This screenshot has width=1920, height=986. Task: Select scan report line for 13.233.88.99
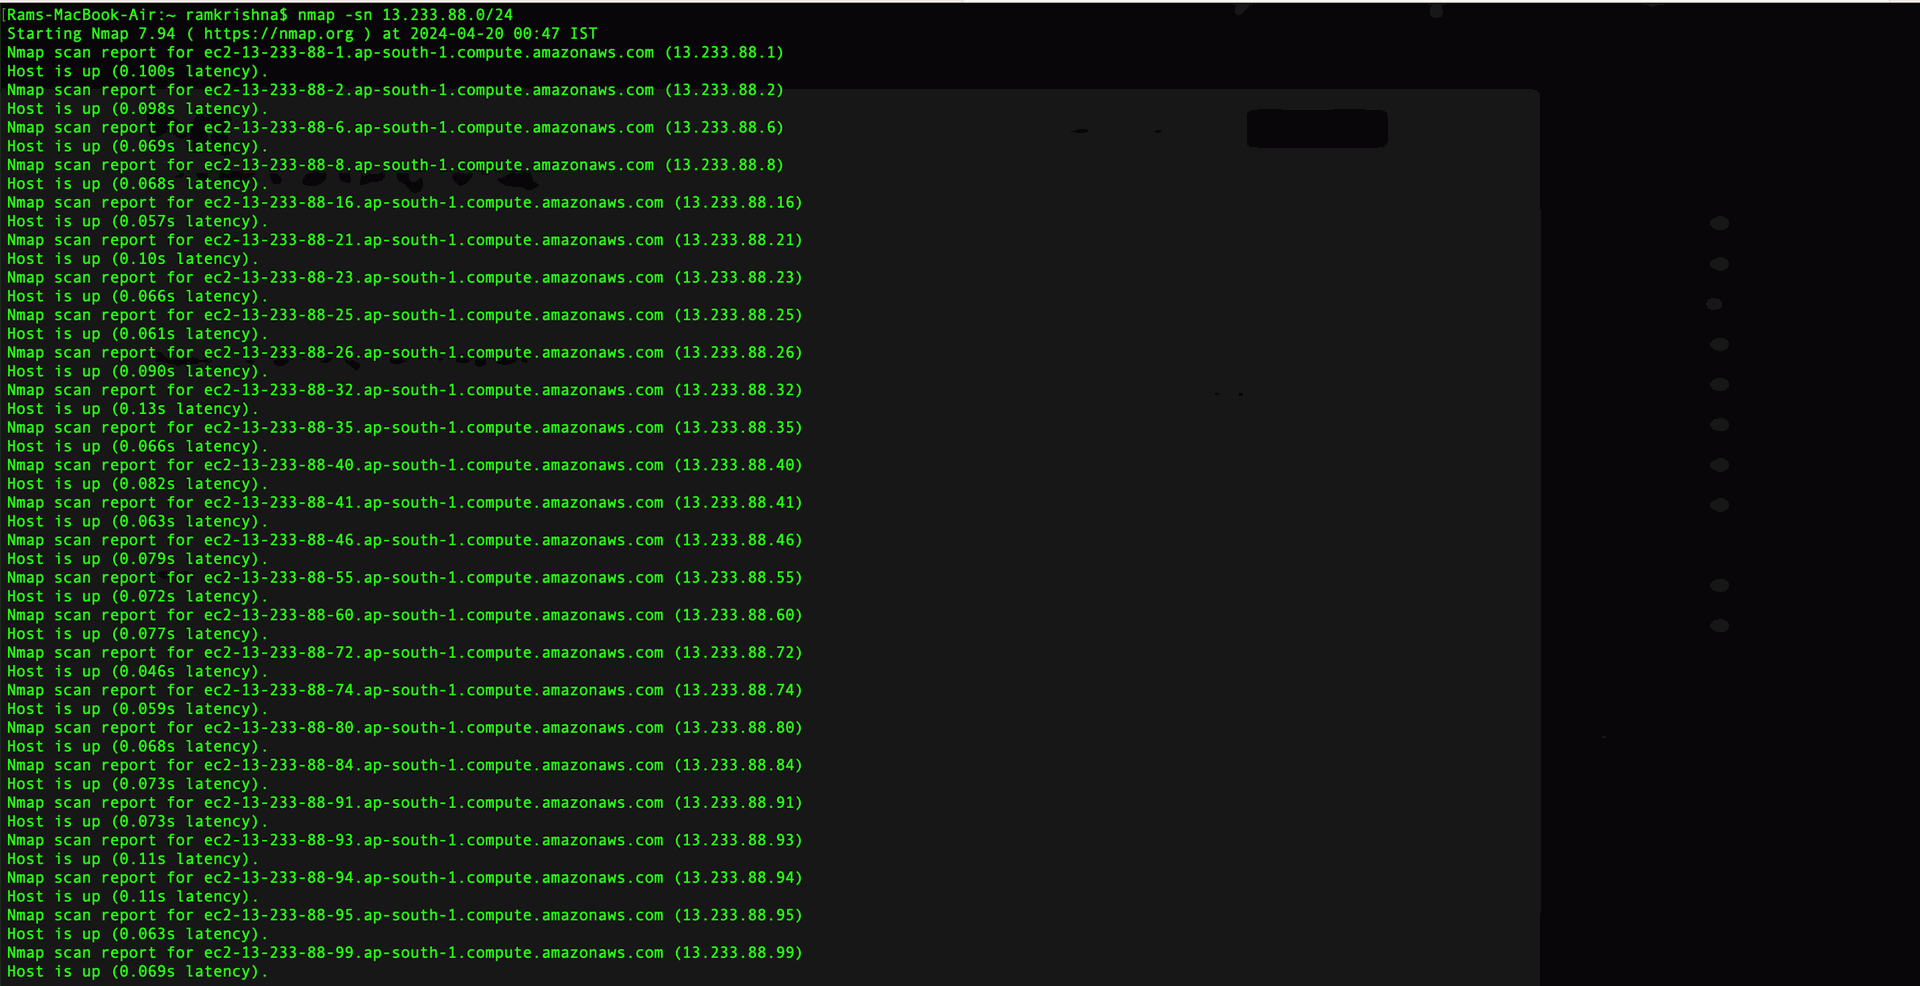(x=405, y=953)
